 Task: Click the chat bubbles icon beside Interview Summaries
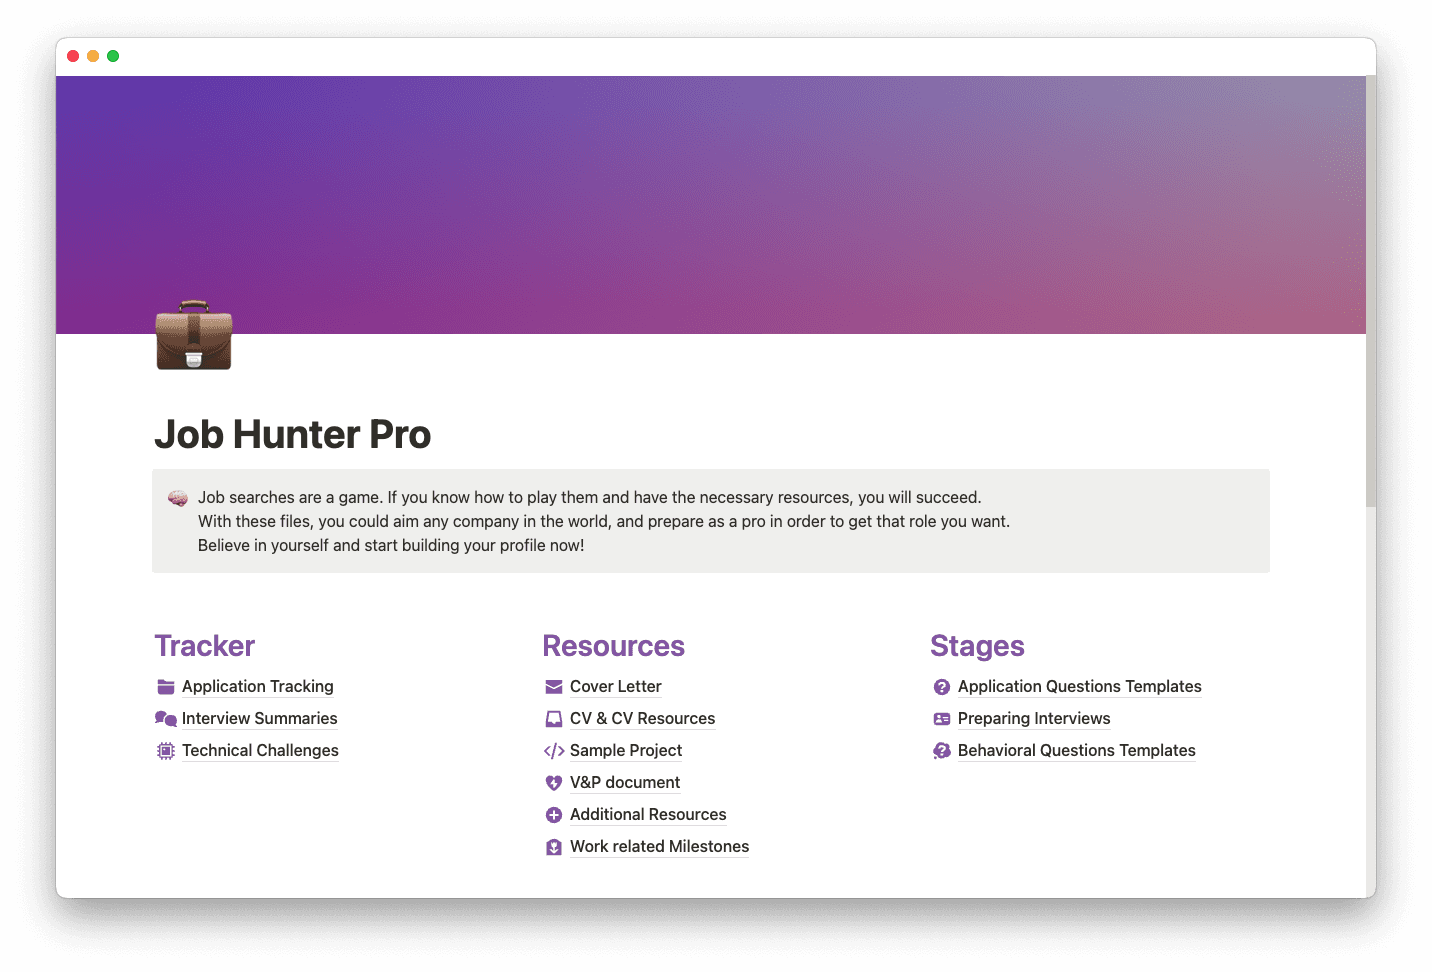pyautogui.click(x=165, y=719)
